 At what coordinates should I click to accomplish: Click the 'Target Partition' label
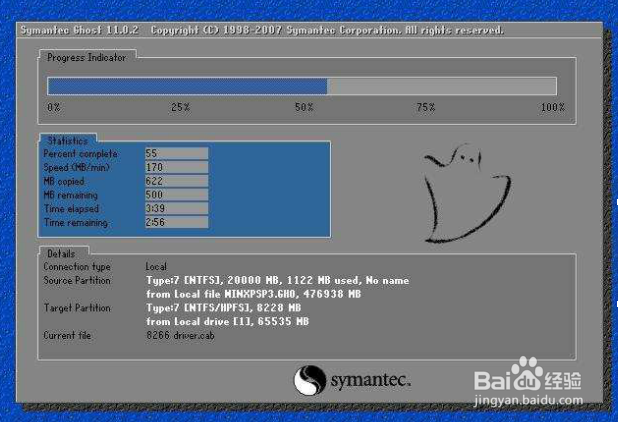point(77,308)
